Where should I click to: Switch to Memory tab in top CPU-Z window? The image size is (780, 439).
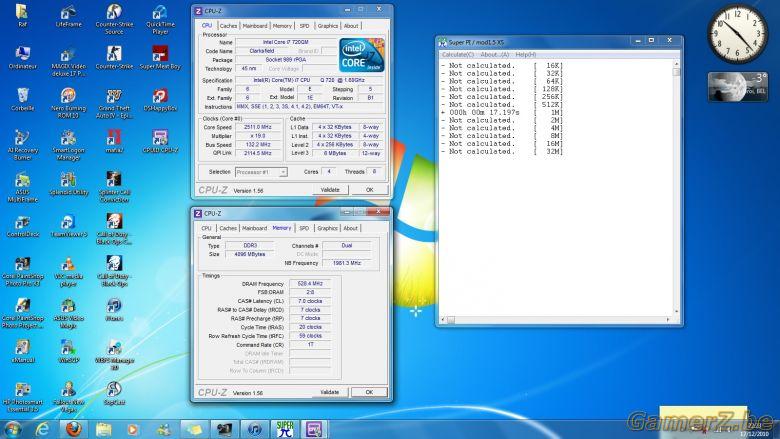click(x=282, y=26)
